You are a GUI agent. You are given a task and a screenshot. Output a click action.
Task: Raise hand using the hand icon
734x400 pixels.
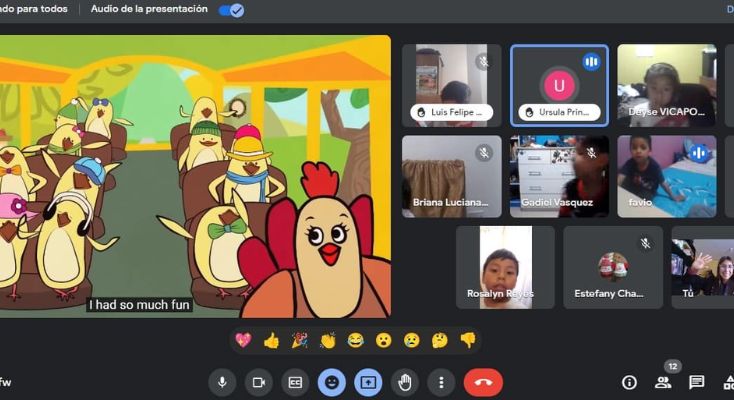(x=404, y=382)
